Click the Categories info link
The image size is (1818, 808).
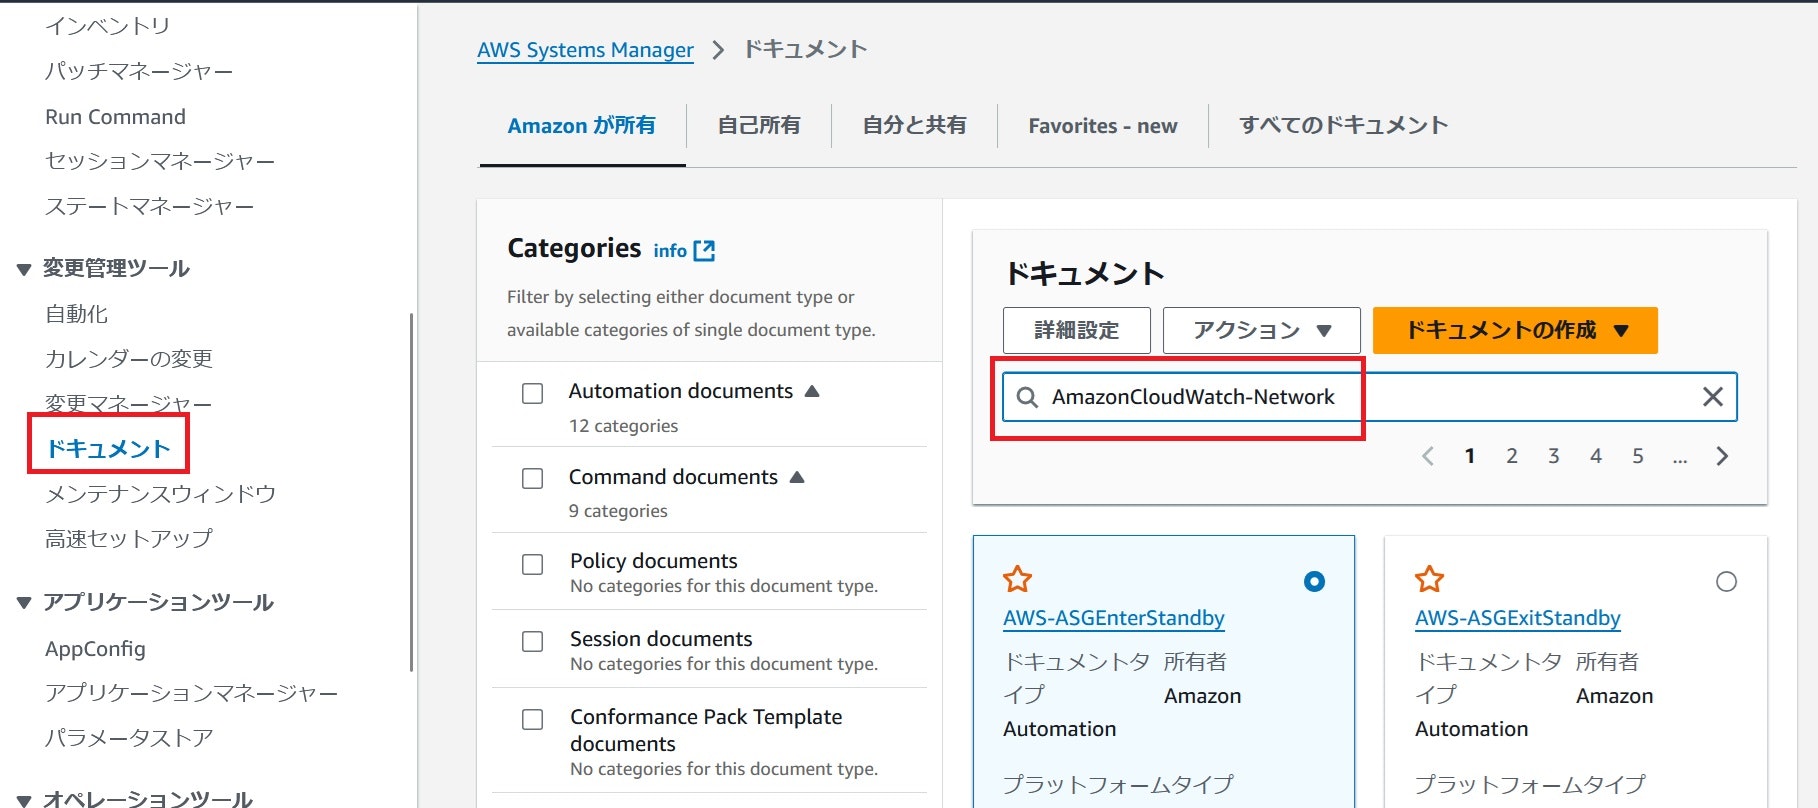tap(670, 251)
